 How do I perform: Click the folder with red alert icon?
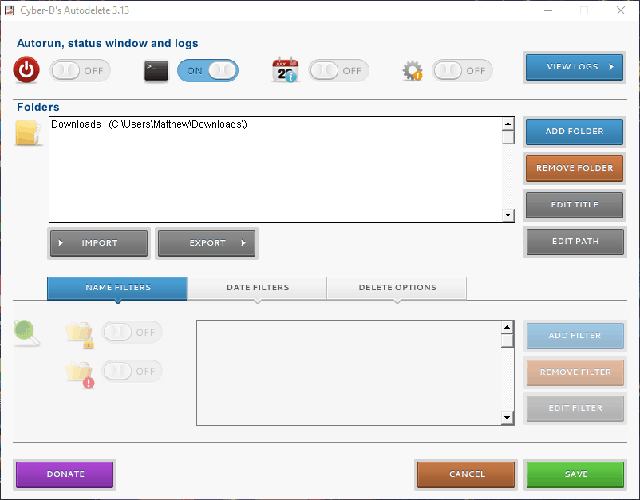[80, 374]
